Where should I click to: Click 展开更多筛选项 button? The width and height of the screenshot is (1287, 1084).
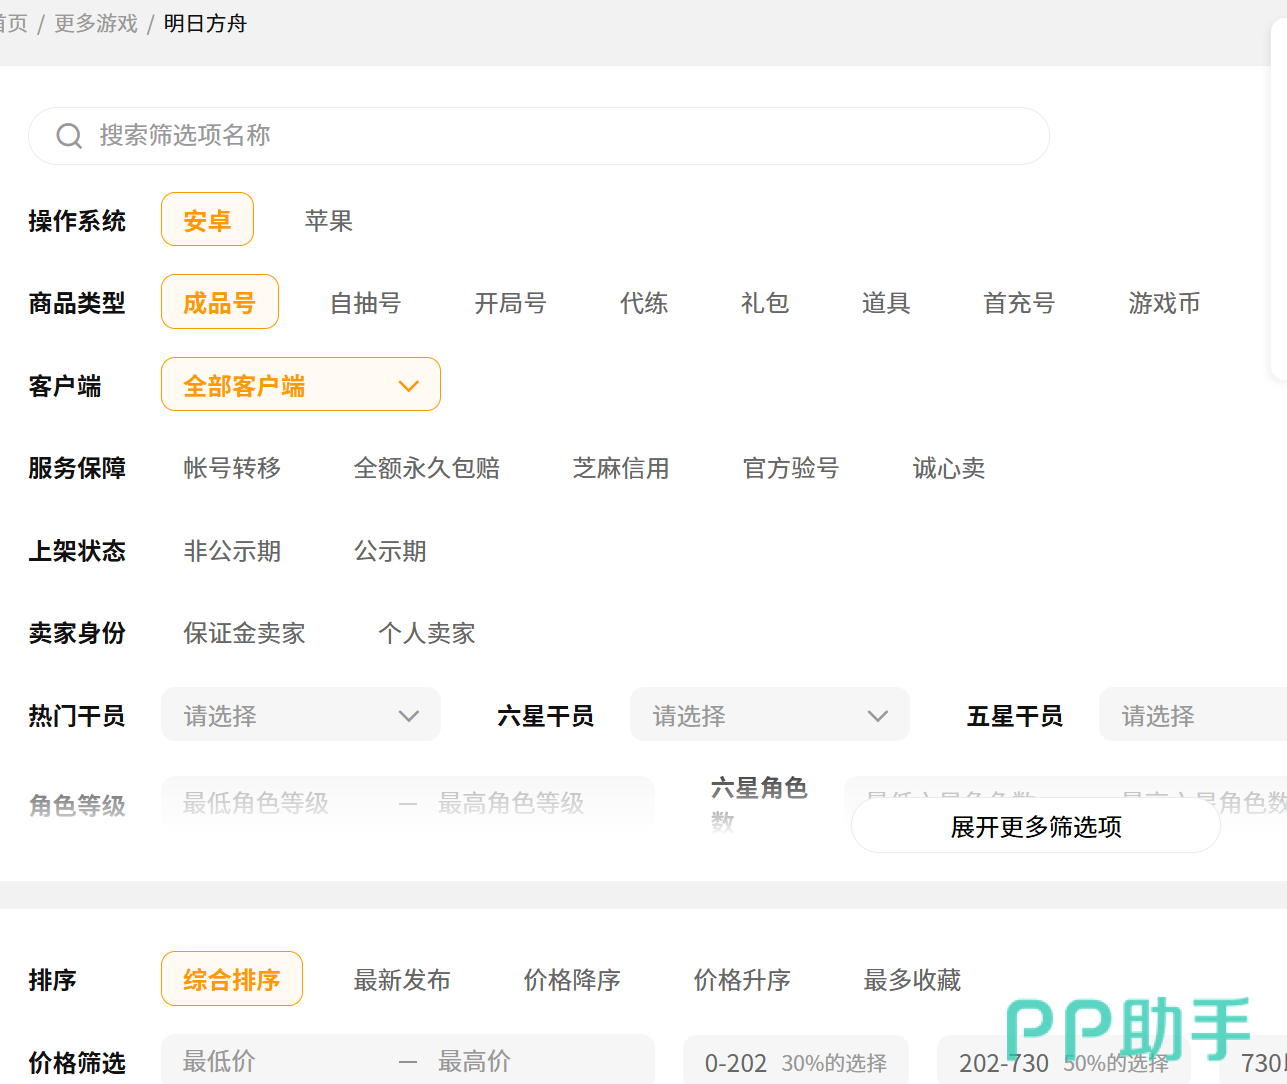(x=1035, y=827)
